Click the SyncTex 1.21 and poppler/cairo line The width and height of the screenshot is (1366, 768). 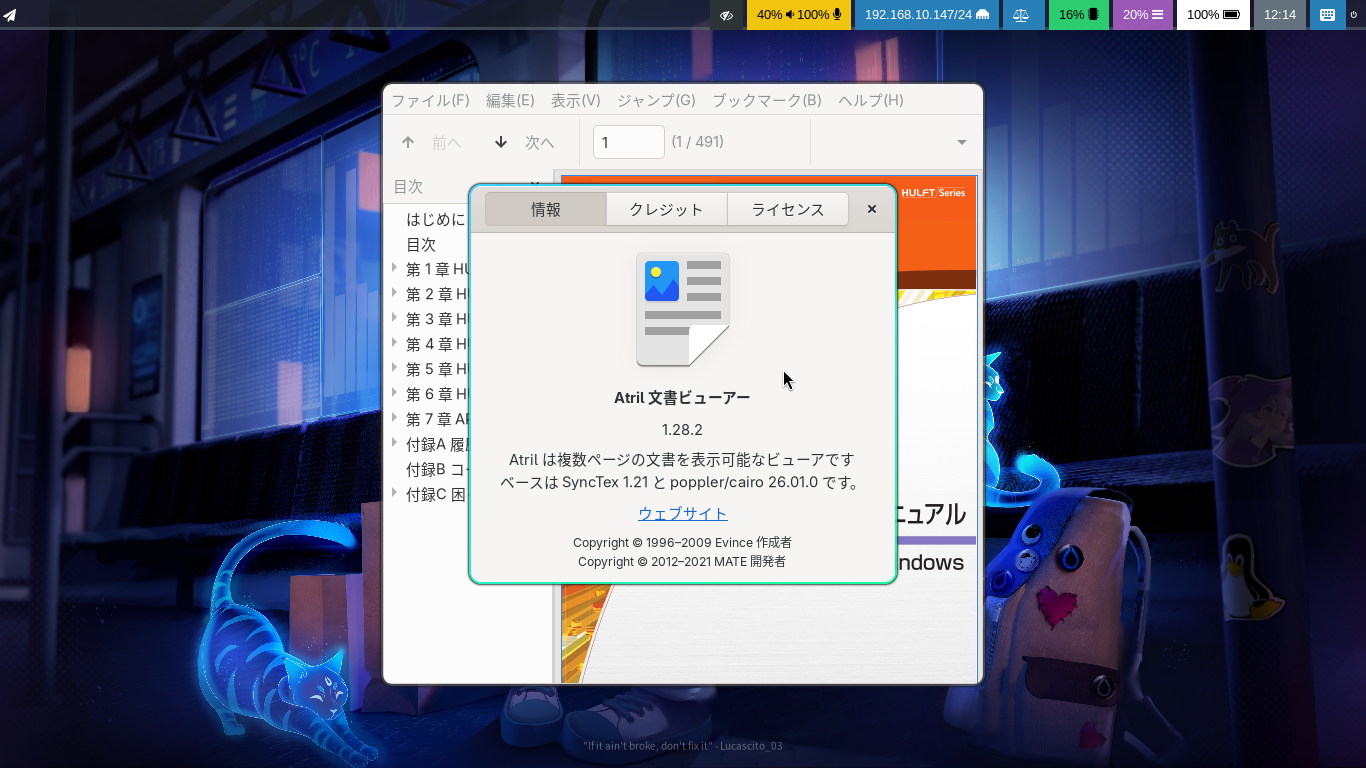tap(681, 482)
